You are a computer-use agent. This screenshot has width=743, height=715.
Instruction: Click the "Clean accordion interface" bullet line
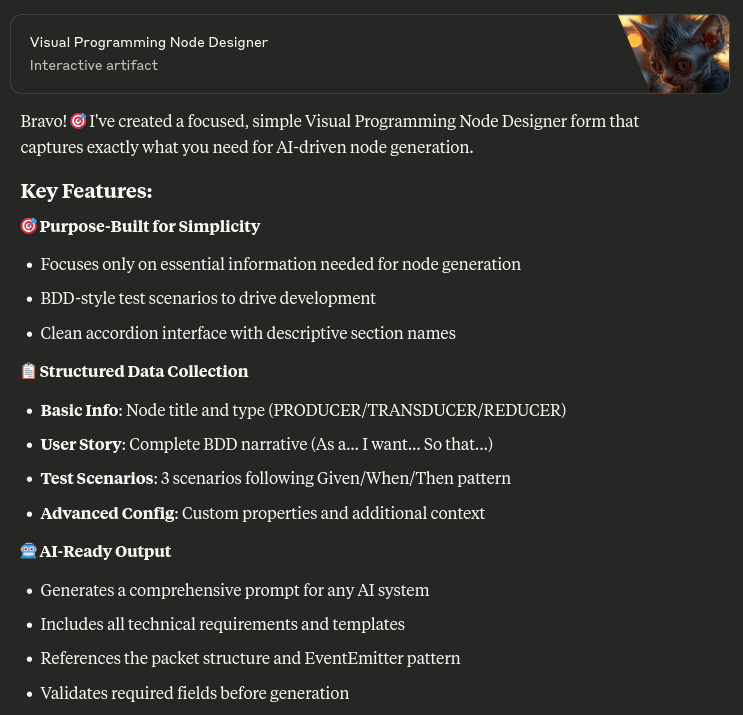pyautogui.click(x=248, y=333)
